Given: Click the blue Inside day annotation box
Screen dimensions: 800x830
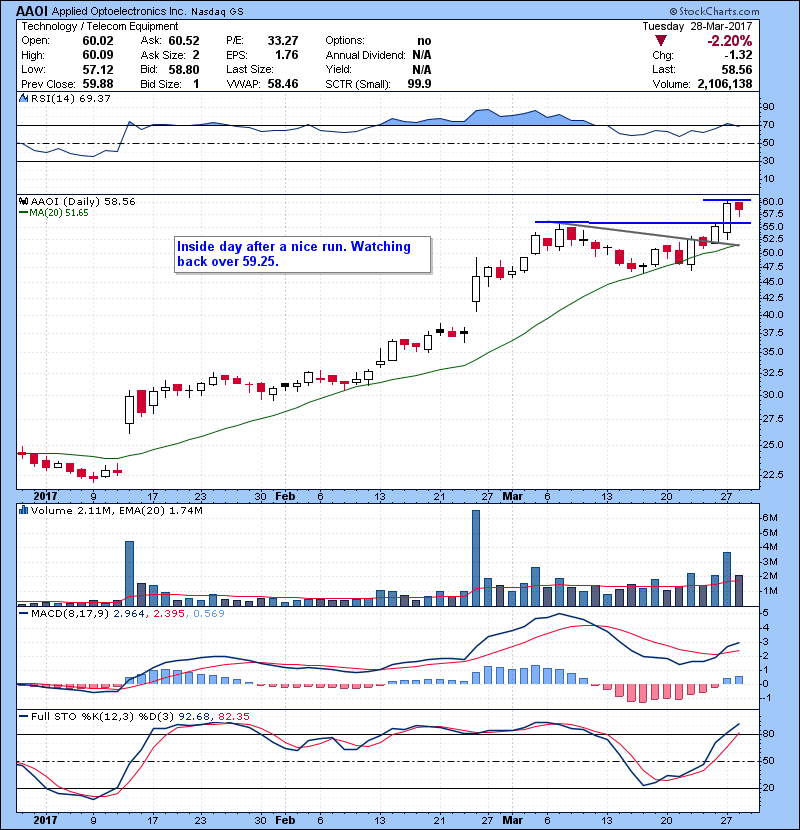Looking at the screenshot, I should point(302,255).
